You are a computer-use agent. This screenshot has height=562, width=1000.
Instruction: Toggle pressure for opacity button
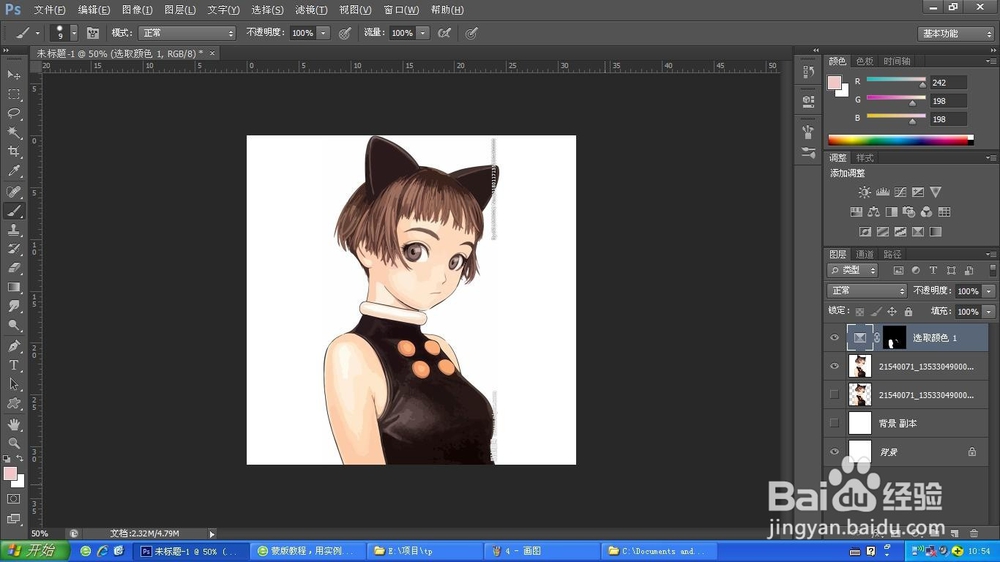pos(345,33)
